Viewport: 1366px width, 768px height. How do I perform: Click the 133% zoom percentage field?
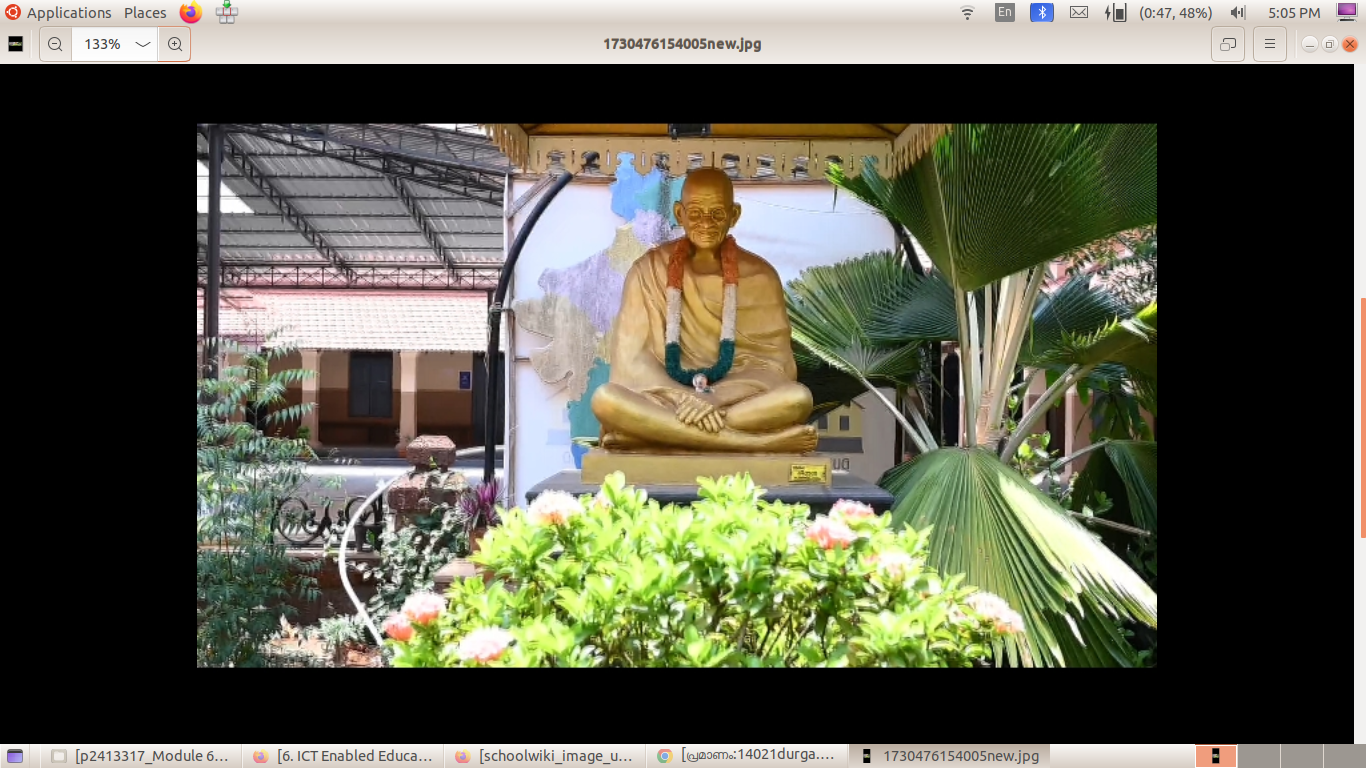tap(102, 44)
